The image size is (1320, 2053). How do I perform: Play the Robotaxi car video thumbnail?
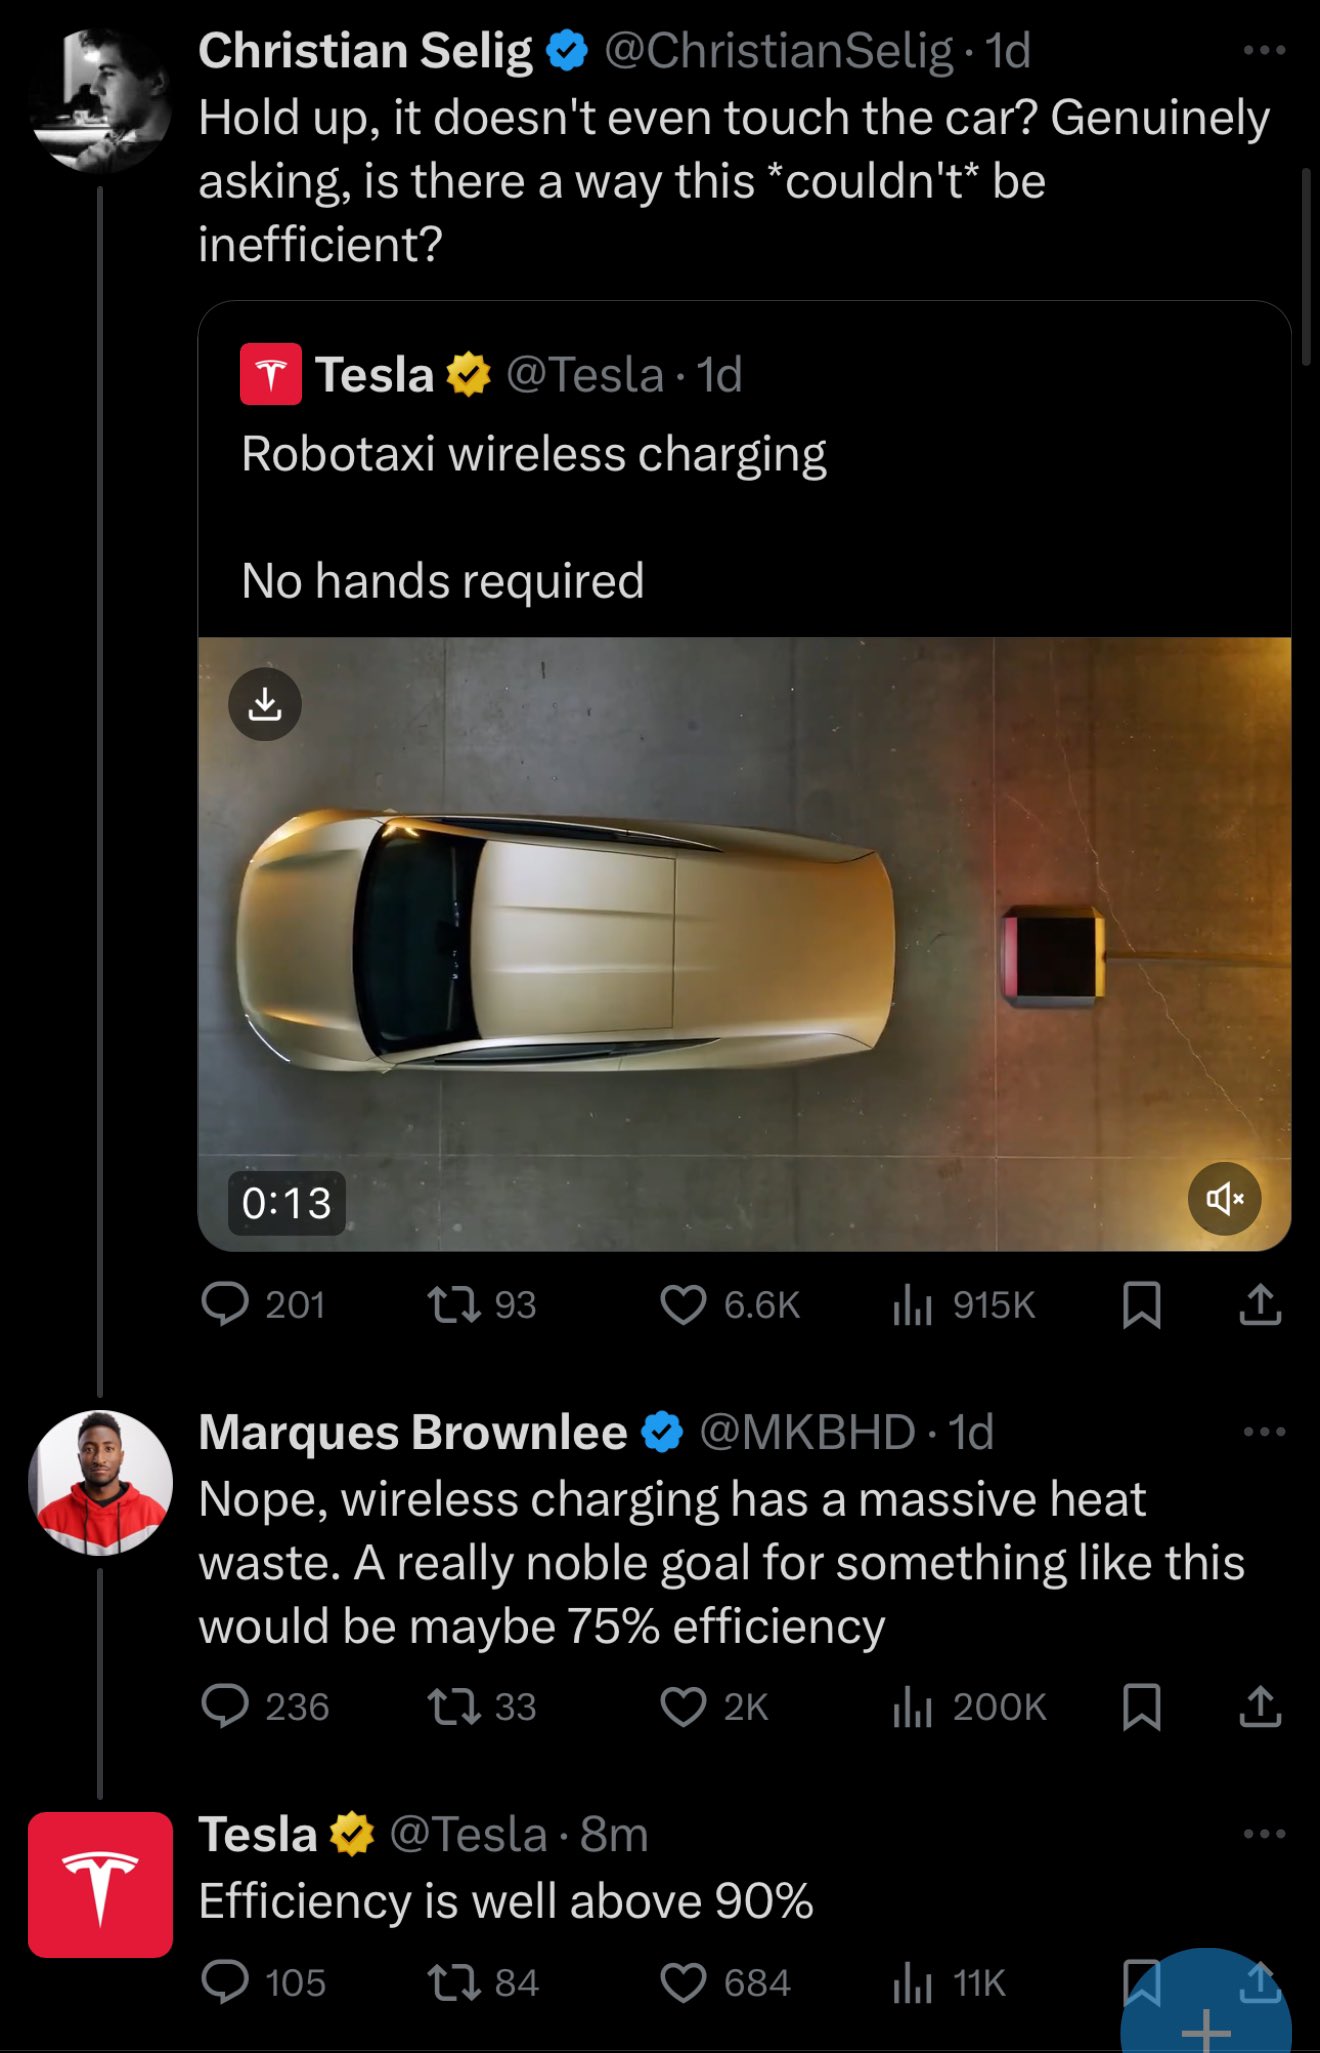point(744,943)
